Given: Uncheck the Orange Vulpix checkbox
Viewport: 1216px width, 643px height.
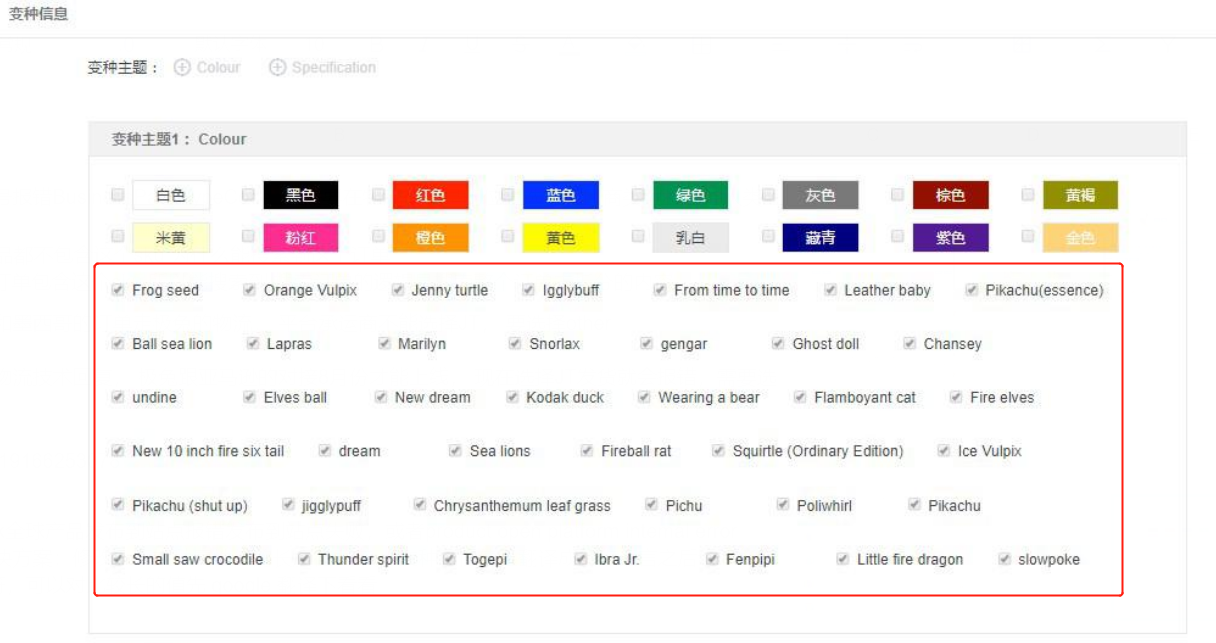Looking at the screenshot, I should tap(249, 290).
